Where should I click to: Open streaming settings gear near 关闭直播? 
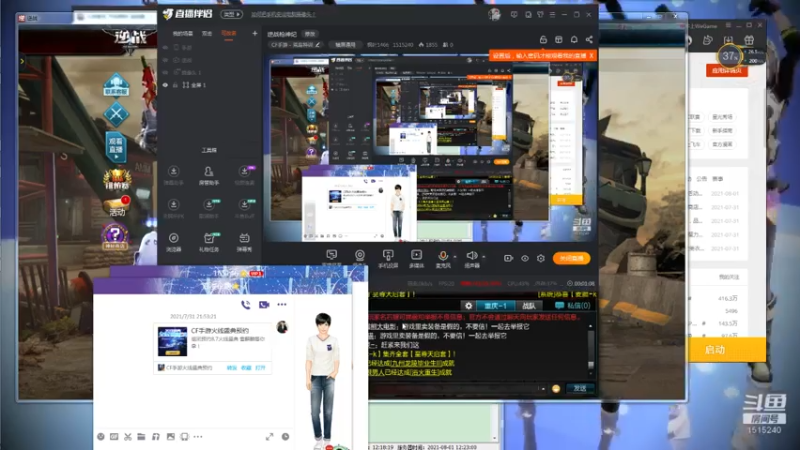coord(541,259)
